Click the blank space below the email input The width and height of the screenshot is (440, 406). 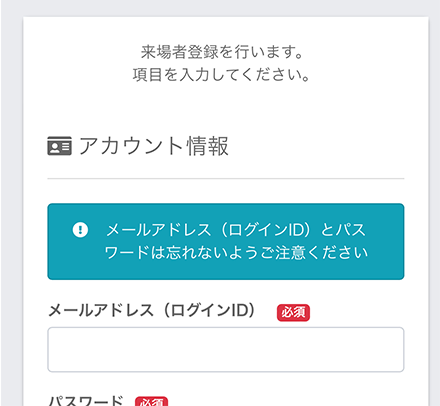pos(226,383)
